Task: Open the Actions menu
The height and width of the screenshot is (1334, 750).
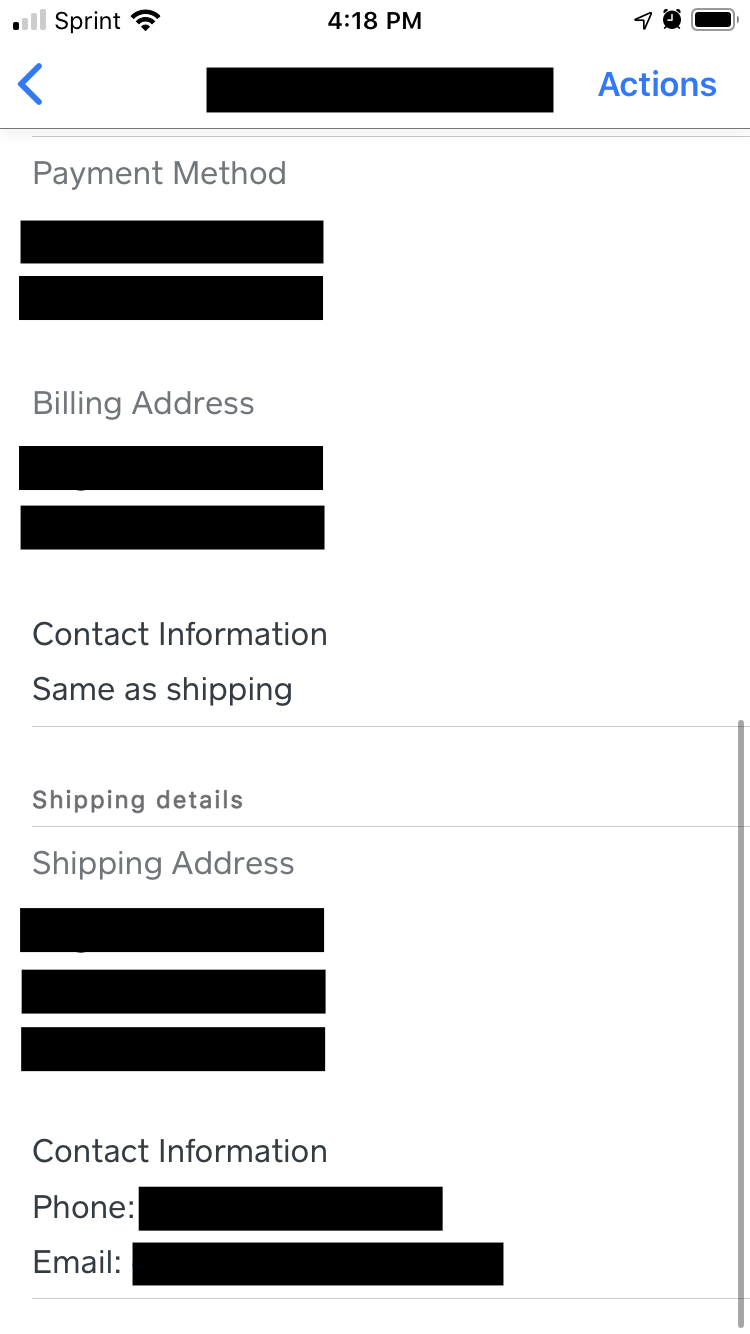Action: pyautogui.click(x=657, y=85)
